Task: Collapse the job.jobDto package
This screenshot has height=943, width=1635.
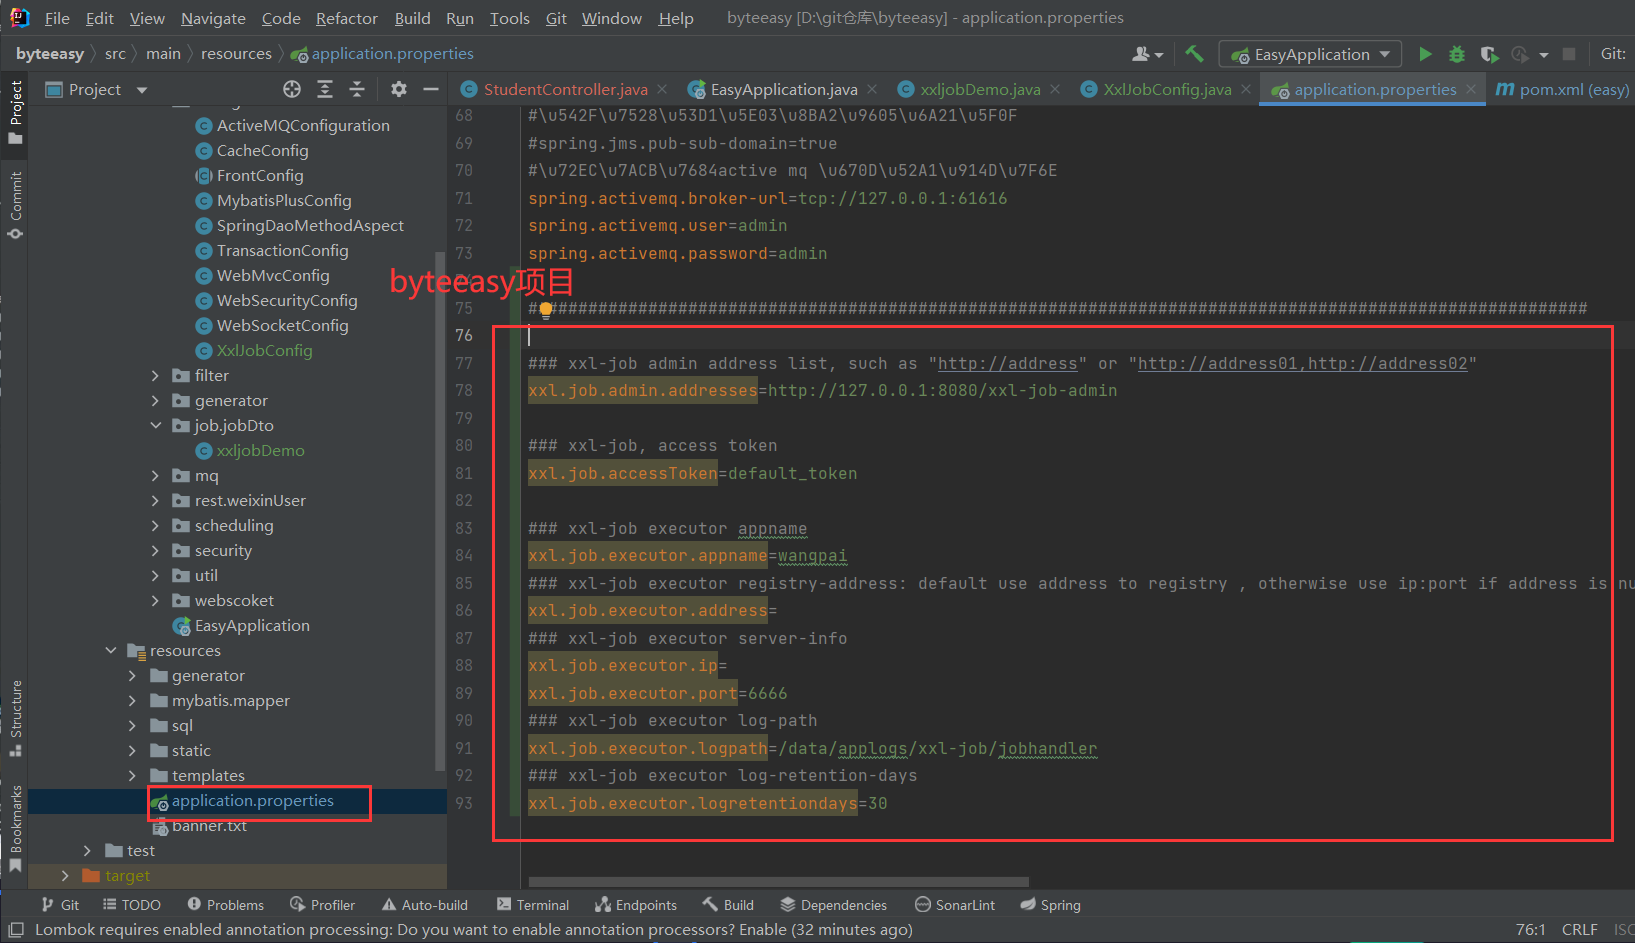Action: pos(155,426)
